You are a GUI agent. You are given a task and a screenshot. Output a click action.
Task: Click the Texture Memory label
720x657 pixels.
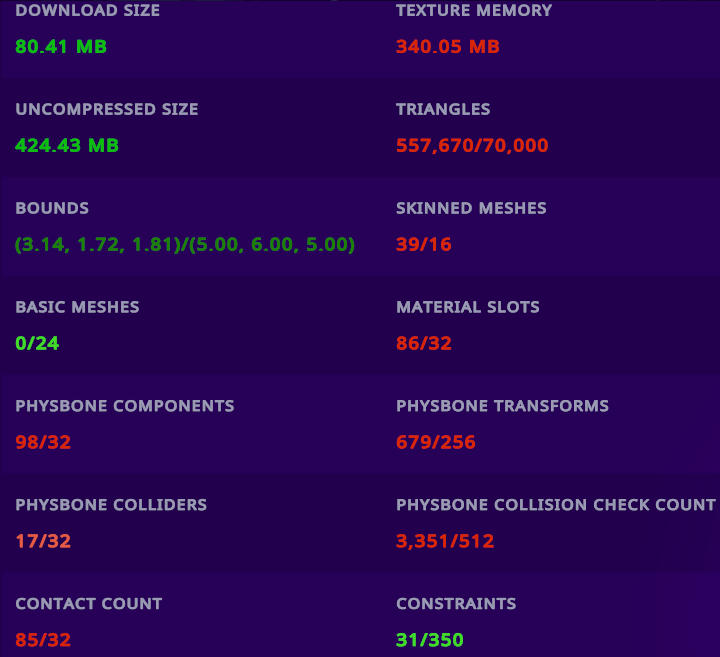tap(474, 11)
